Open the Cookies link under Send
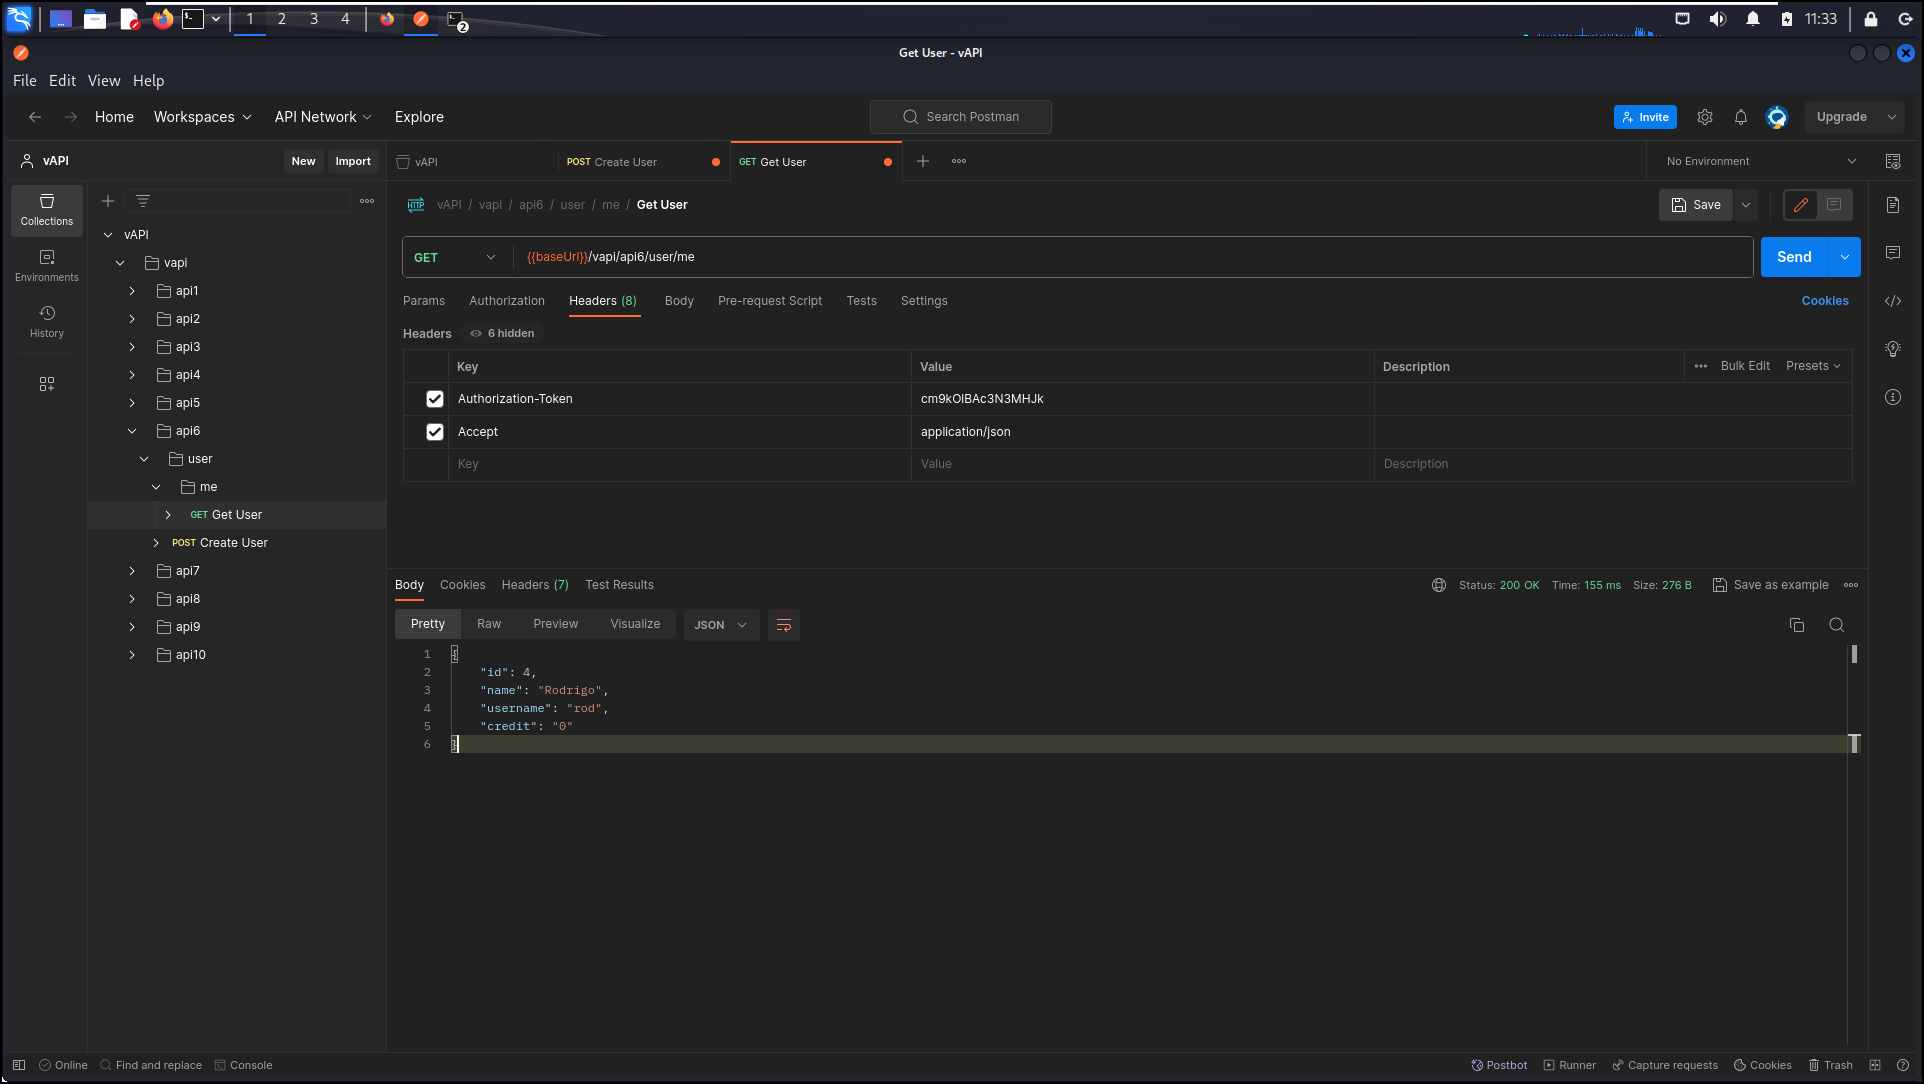1924x1084 pixels. pos(1825,301)
